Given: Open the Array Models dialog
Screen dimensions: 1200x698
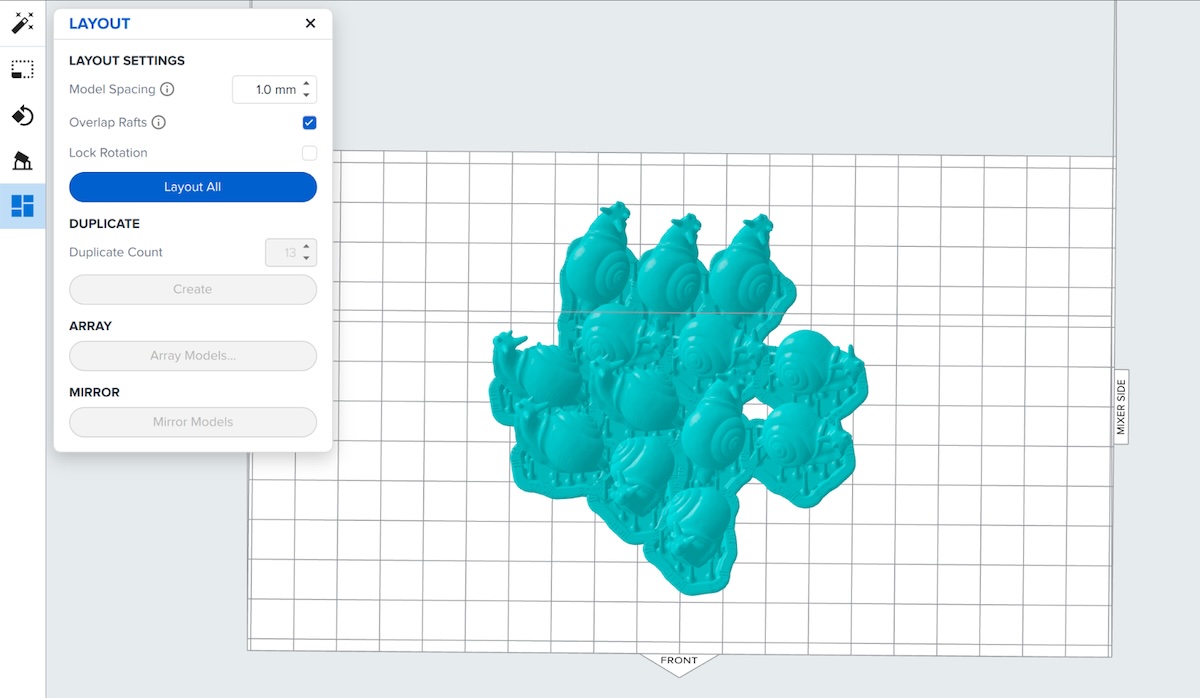Looking at the screenshot, I should [192, 356].
